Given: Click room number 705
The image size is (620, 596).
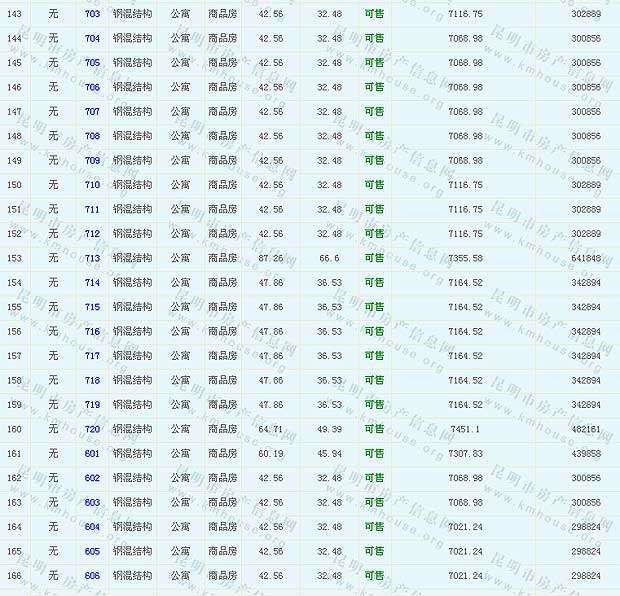Looking at the screenshot, I should [x=92, y=63].
